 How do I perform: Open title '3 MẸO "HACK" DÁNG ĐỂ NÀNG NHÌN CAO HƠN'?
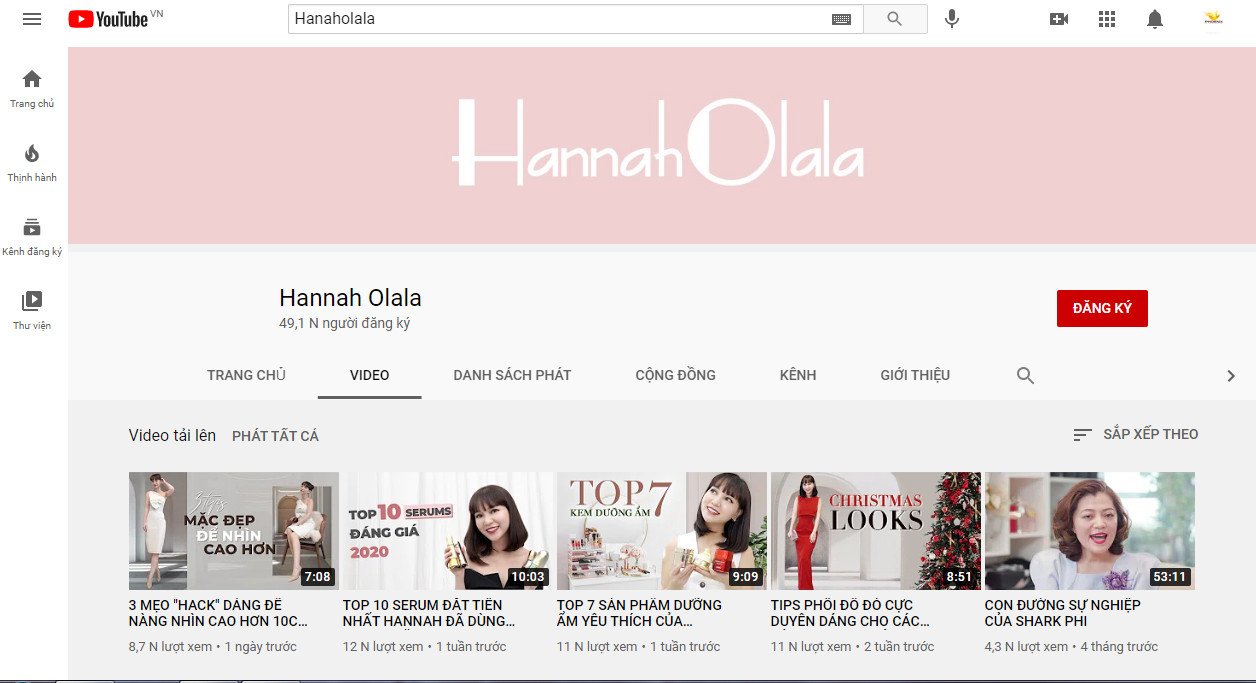(219, 613)
